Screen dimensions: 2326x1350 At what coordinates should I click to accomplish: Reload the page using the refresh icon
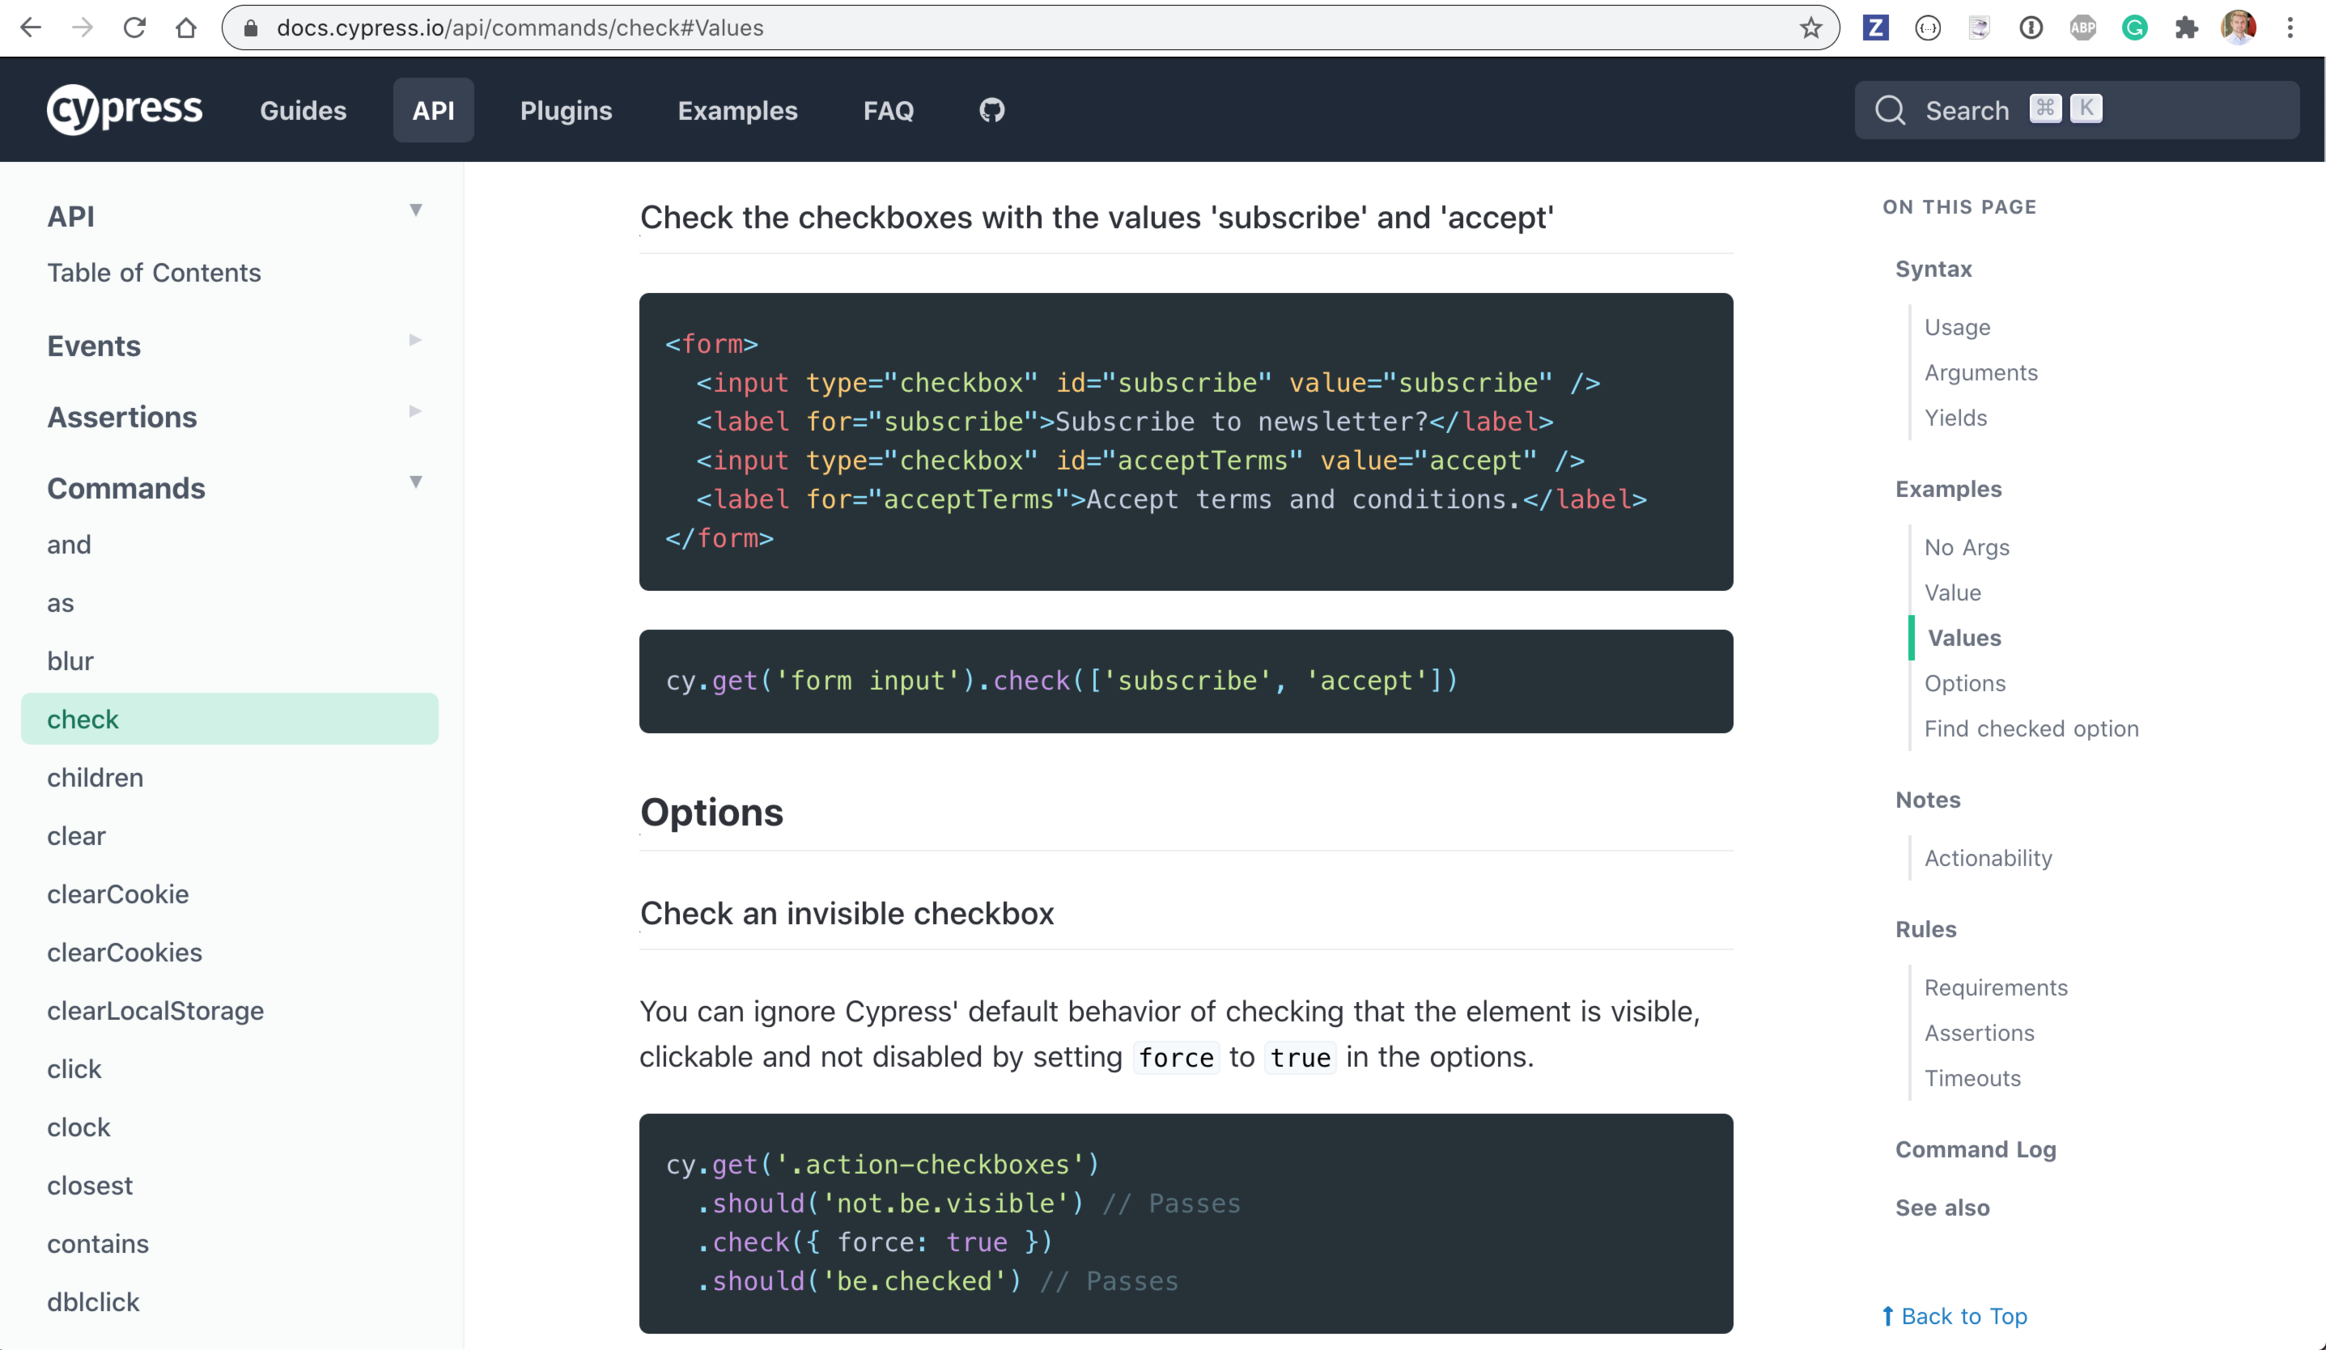click(134, 28)
